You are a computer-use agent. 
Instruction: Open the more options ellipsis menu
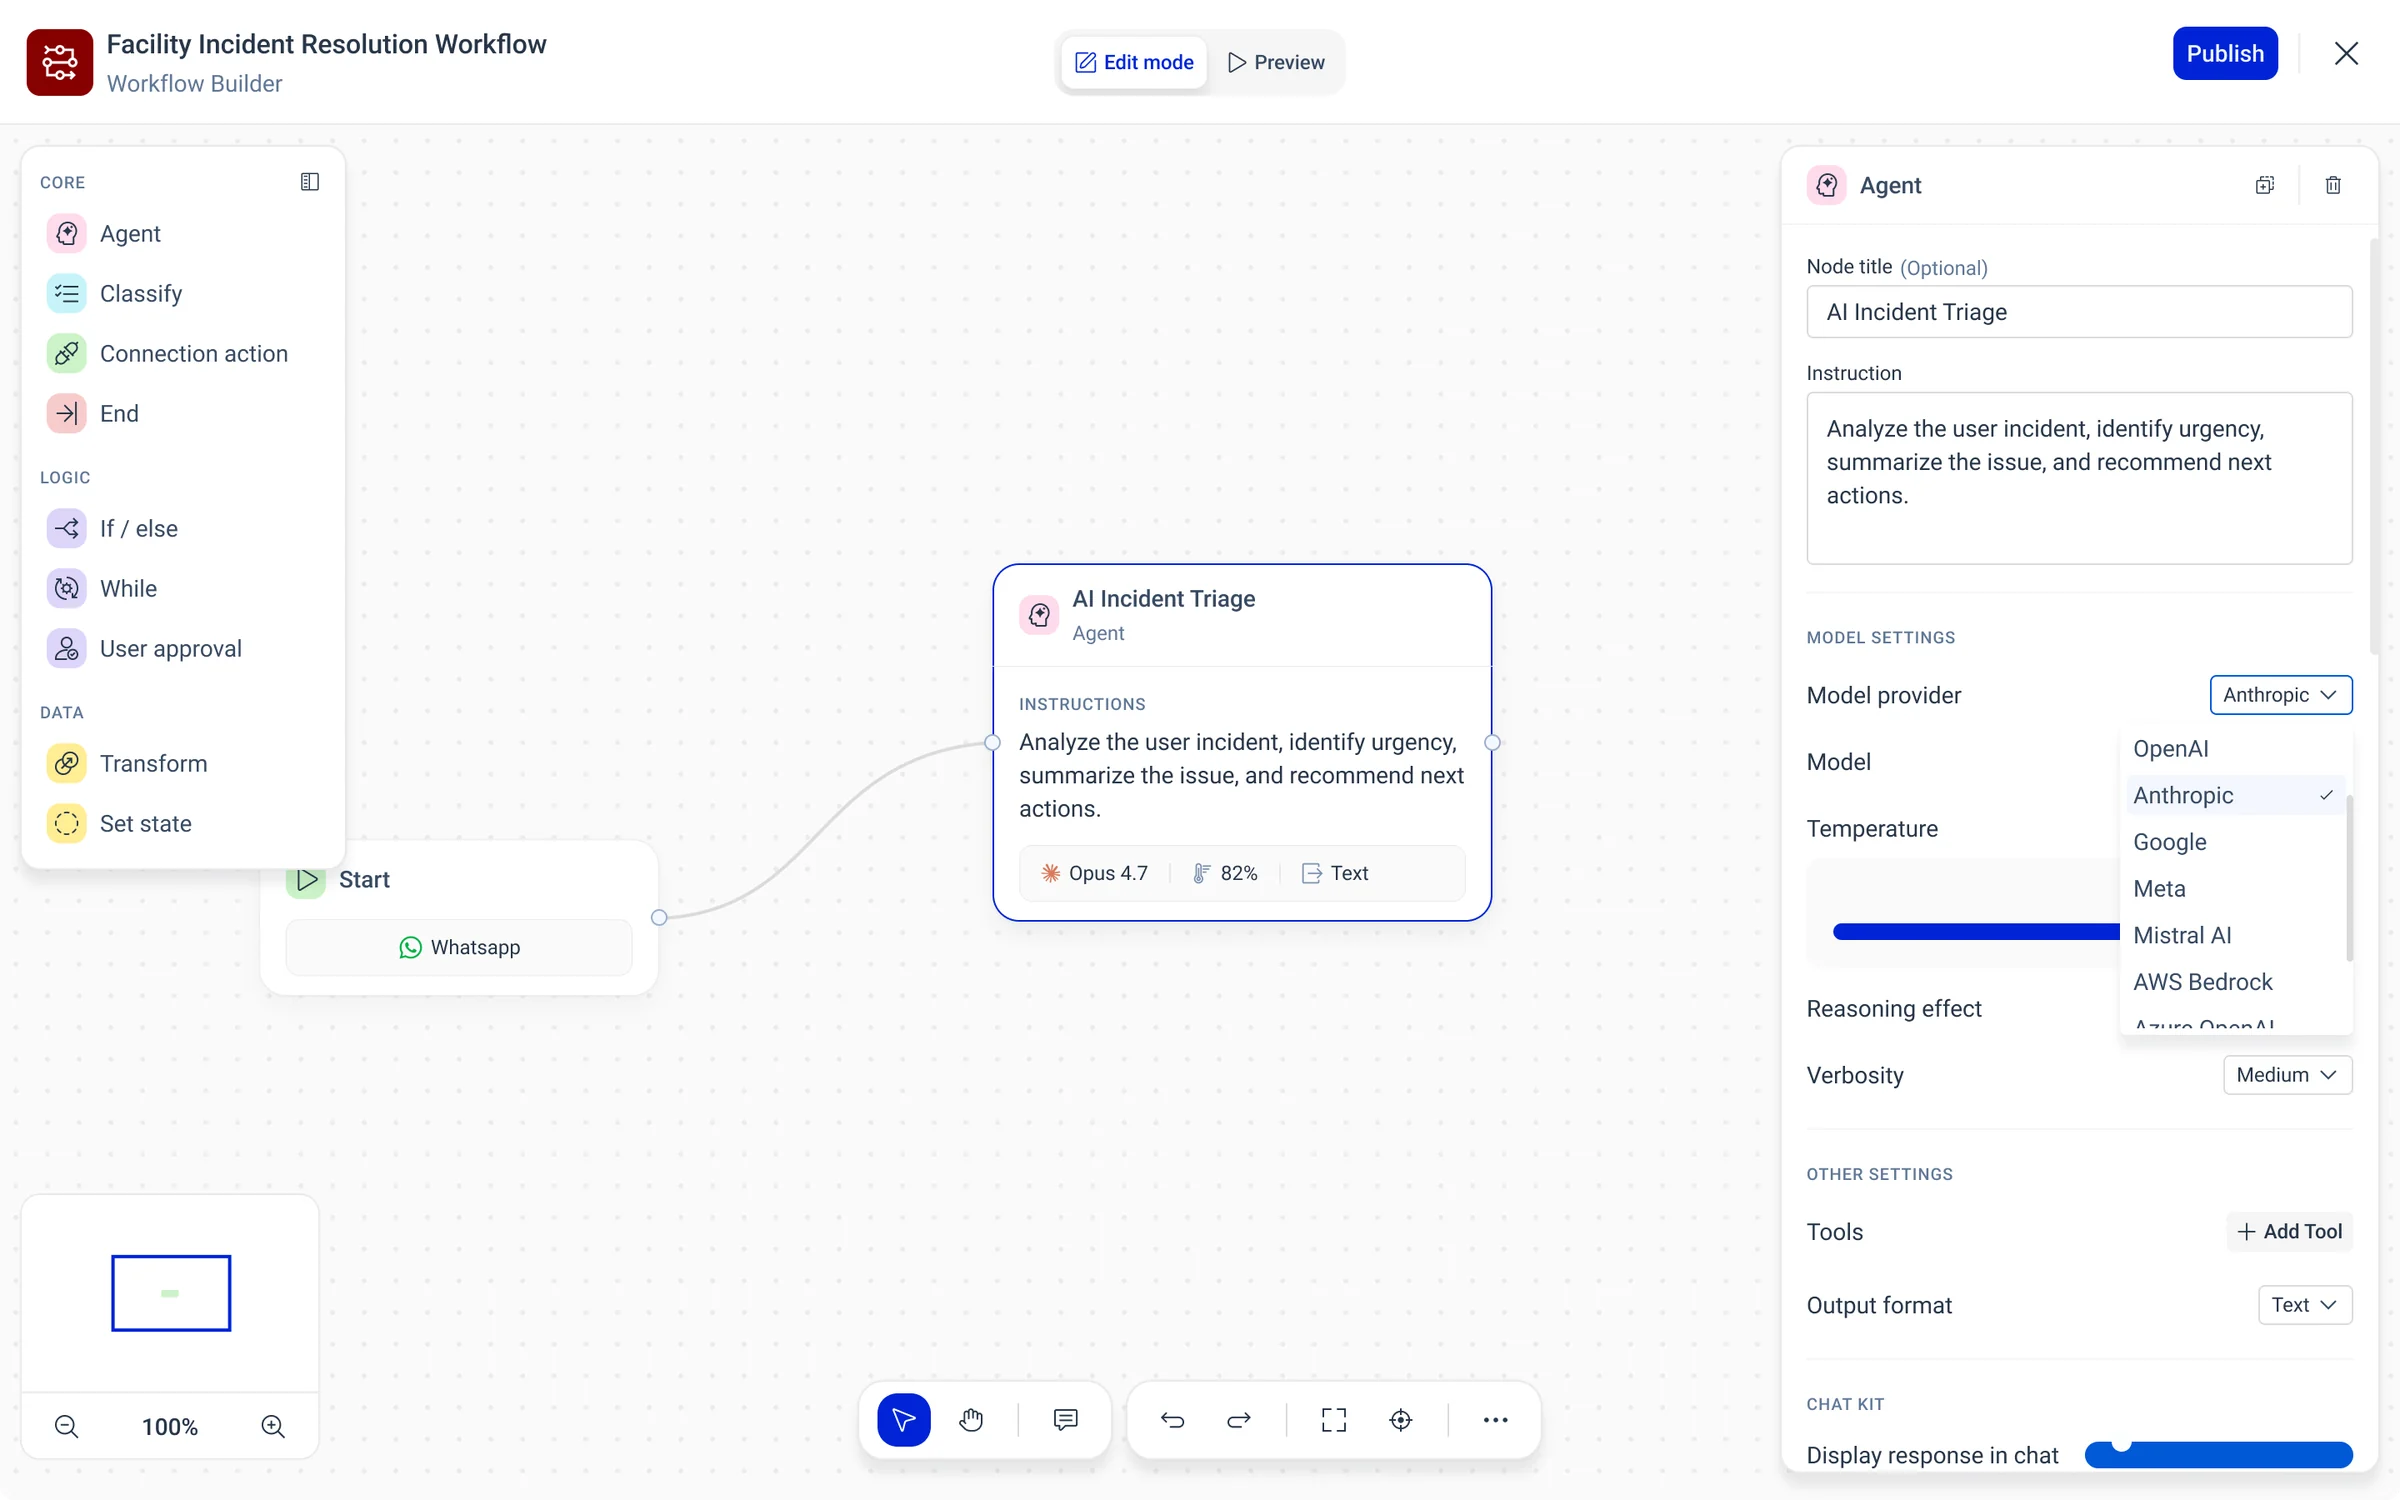tap(1496, 1420)
